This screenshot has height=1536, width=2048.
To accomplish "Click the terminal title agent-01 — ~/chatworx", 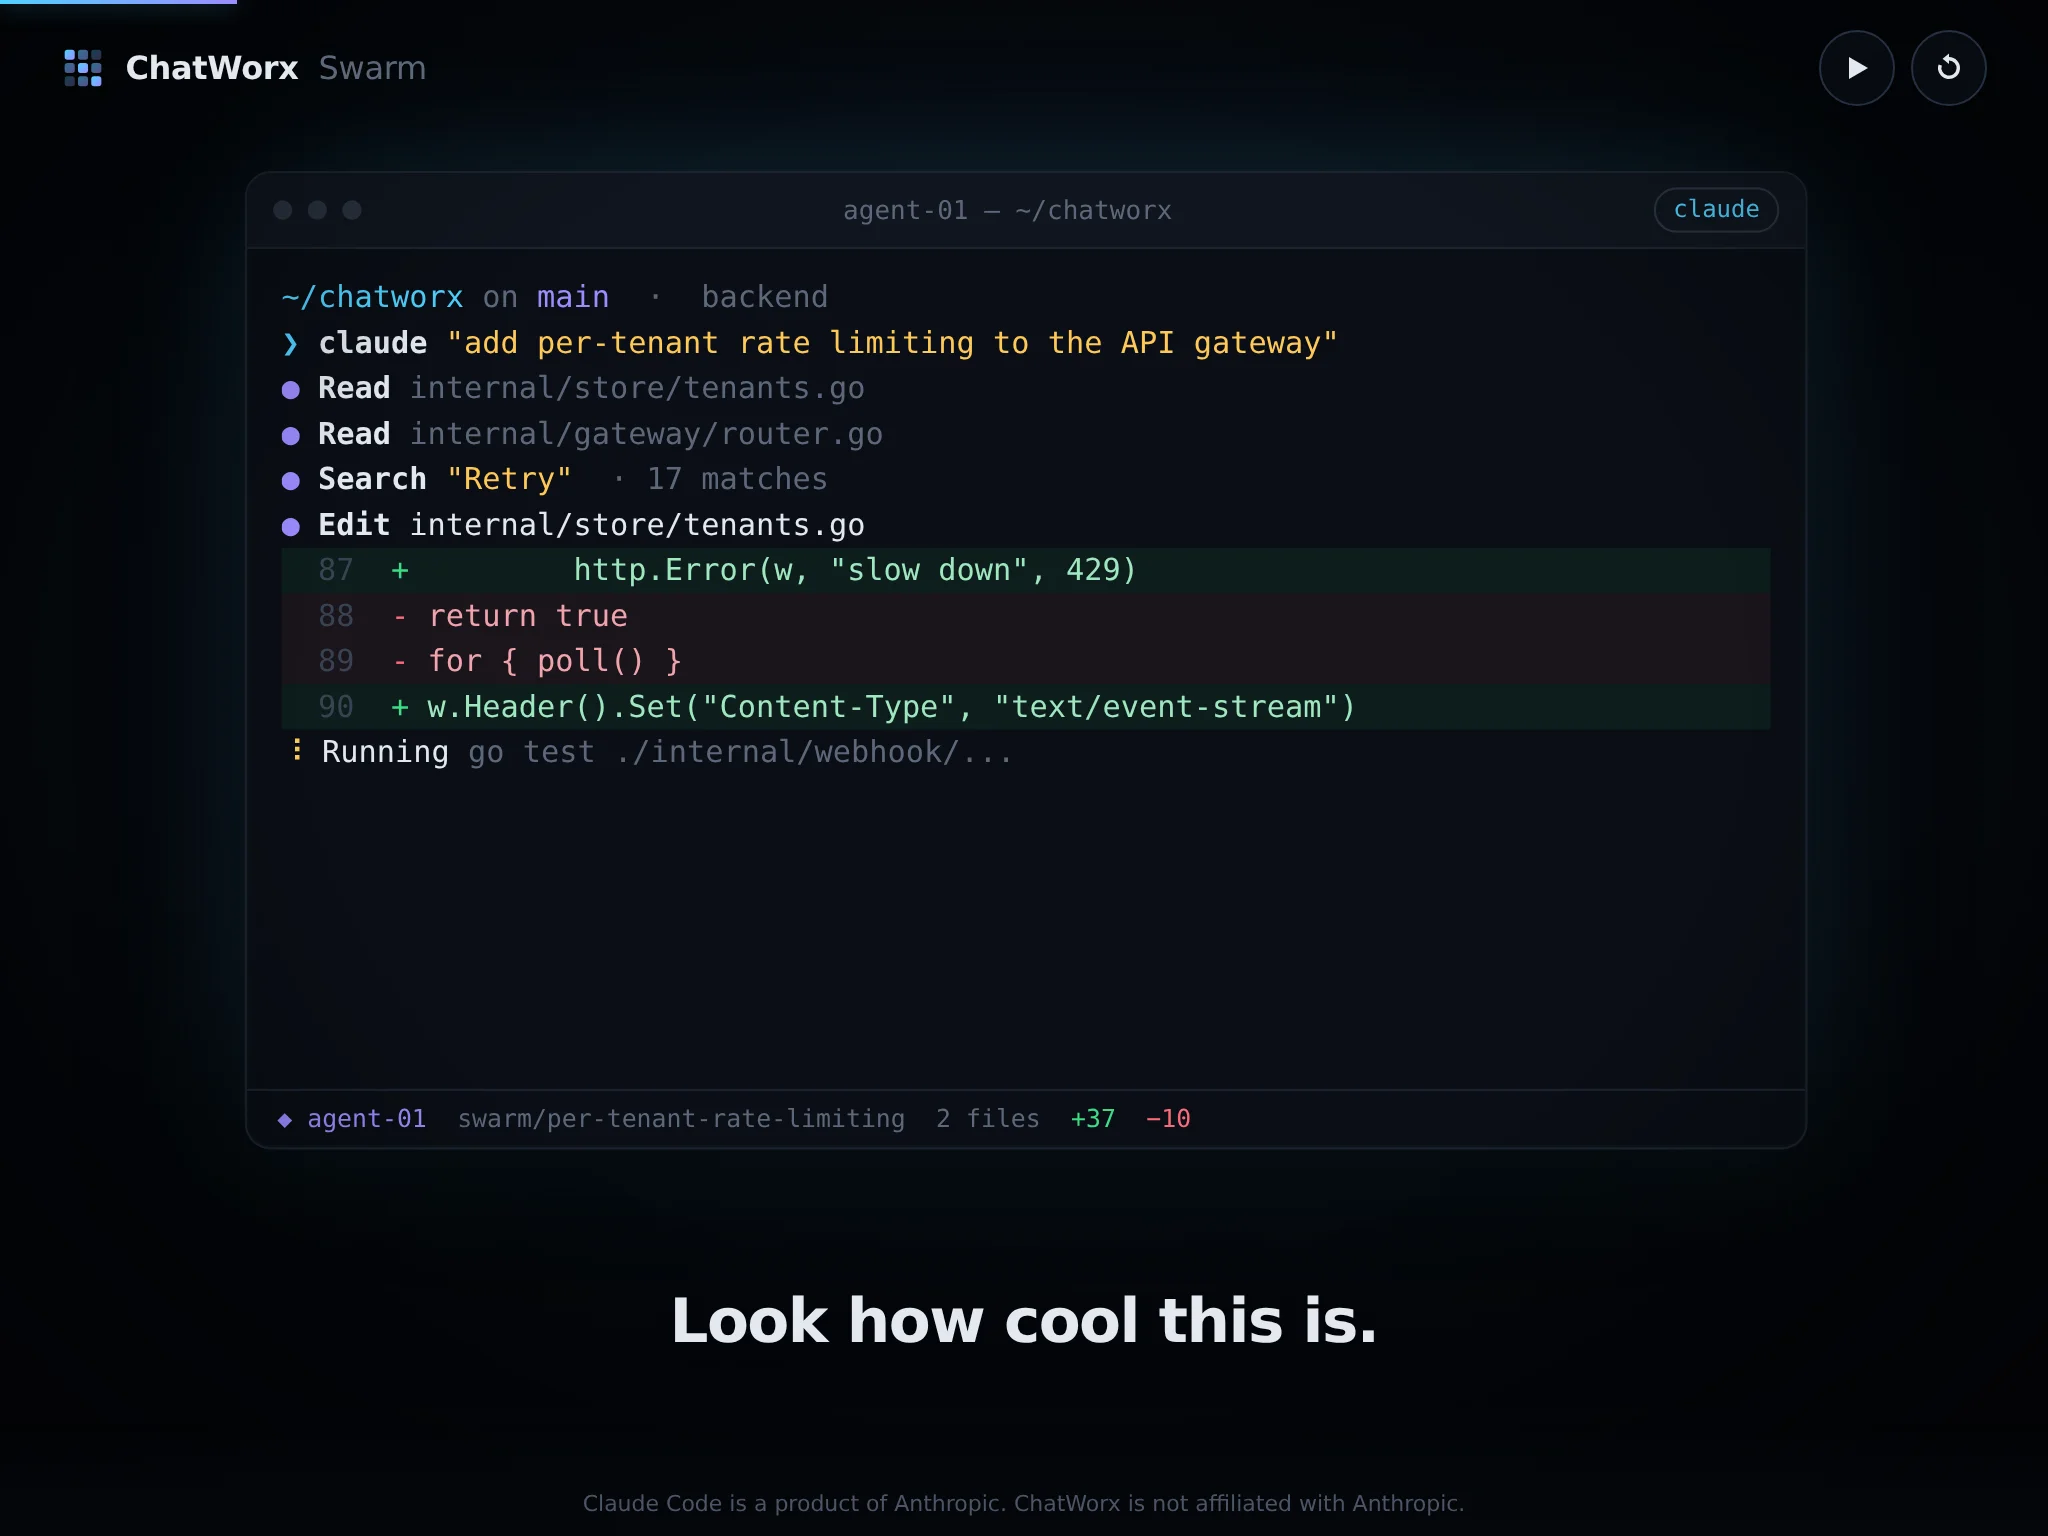I will tap(1007, 210).
